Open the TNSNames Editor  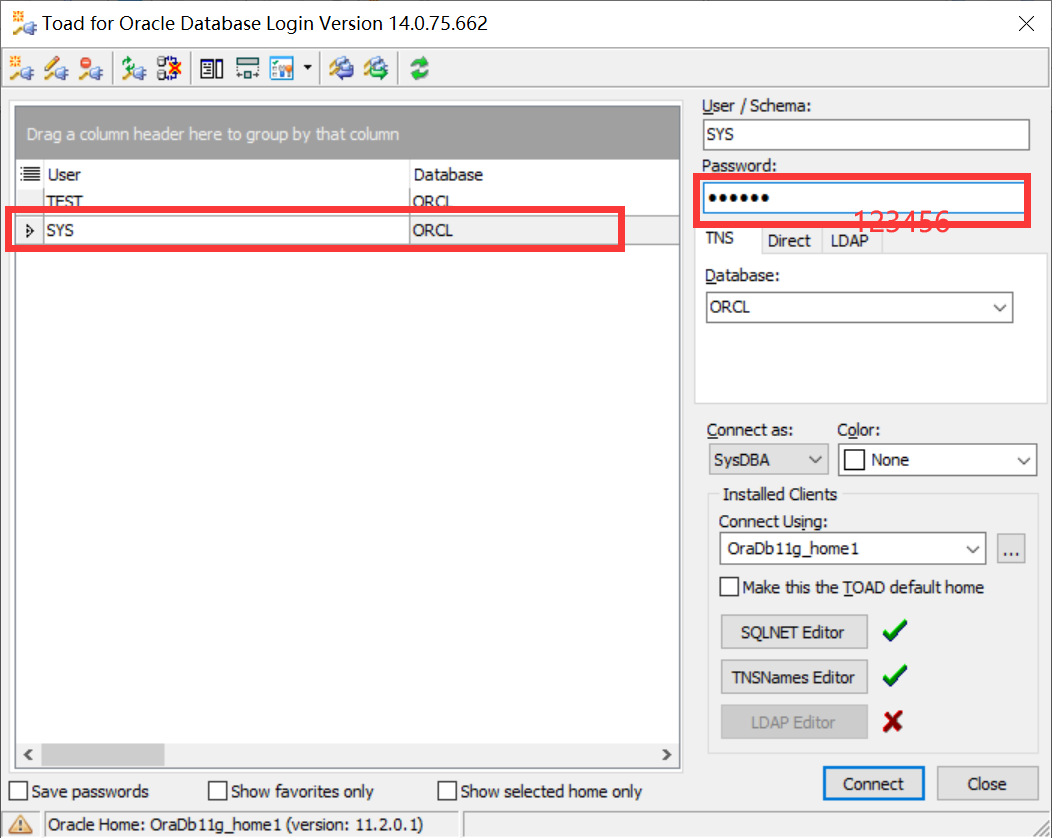(x=794, y=676)
